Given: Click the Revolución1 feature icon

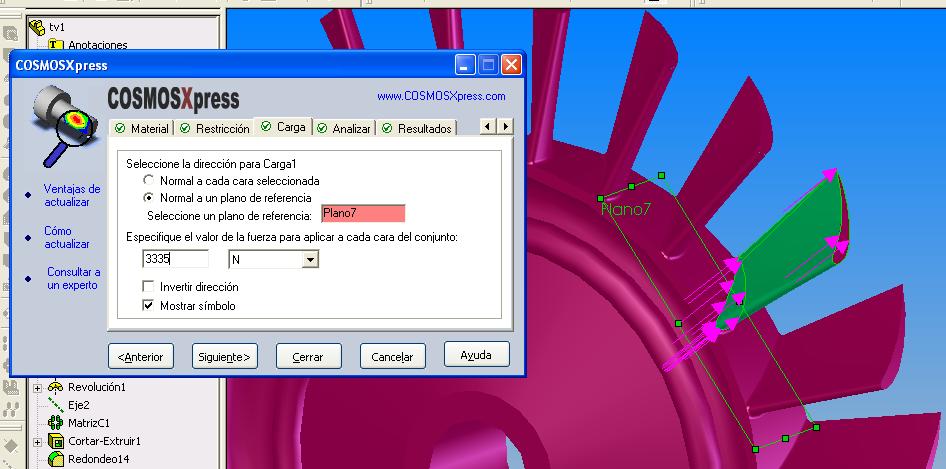Looking at the screenshot, I should point(56,387).
